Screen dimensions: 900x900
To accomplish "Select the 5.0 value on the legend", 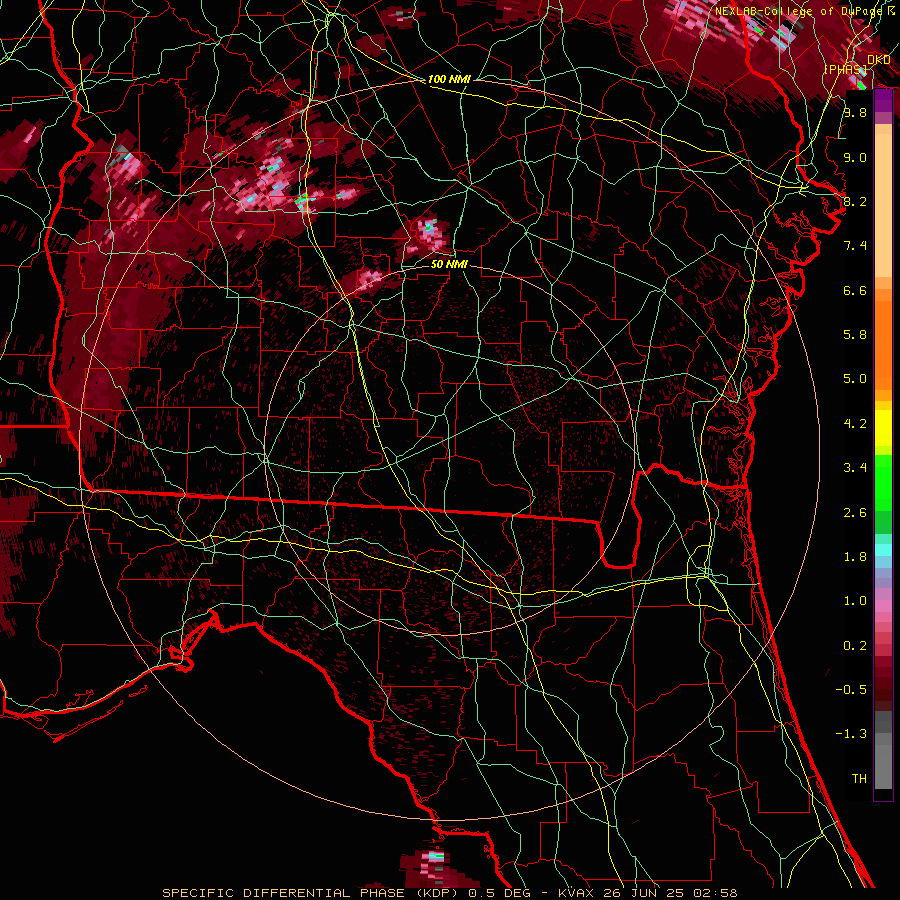I will (855, 379).
